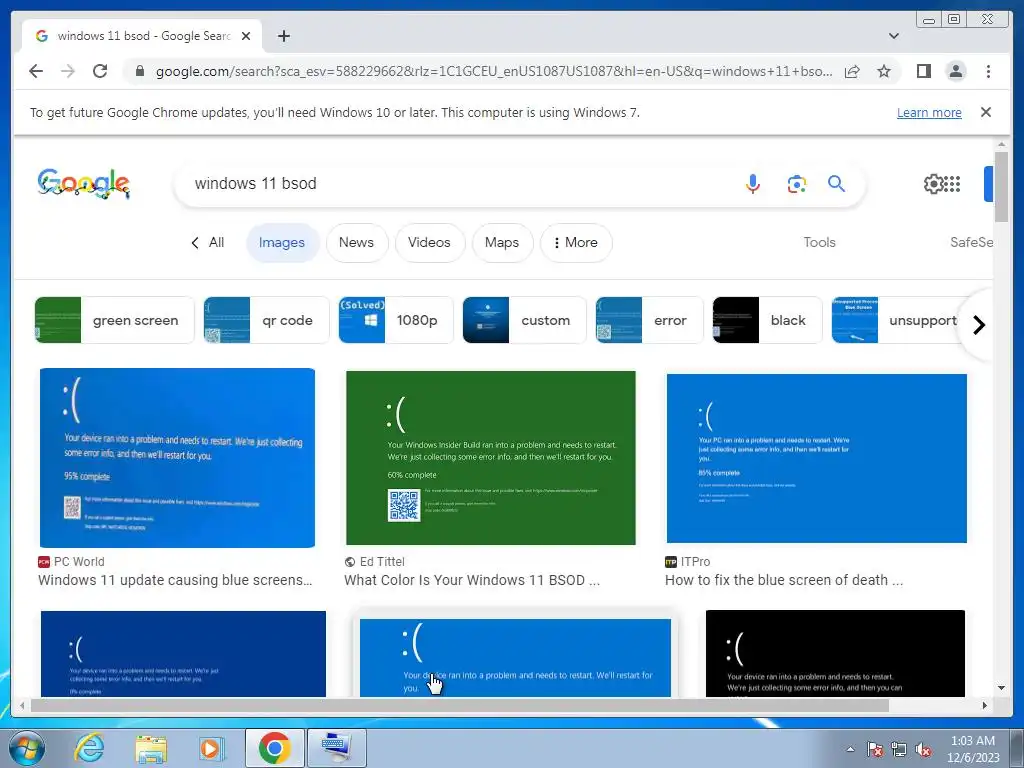Open the black BSOD image thumbnail
Screen dimensions: 1024x768
(x=835, y=653)
